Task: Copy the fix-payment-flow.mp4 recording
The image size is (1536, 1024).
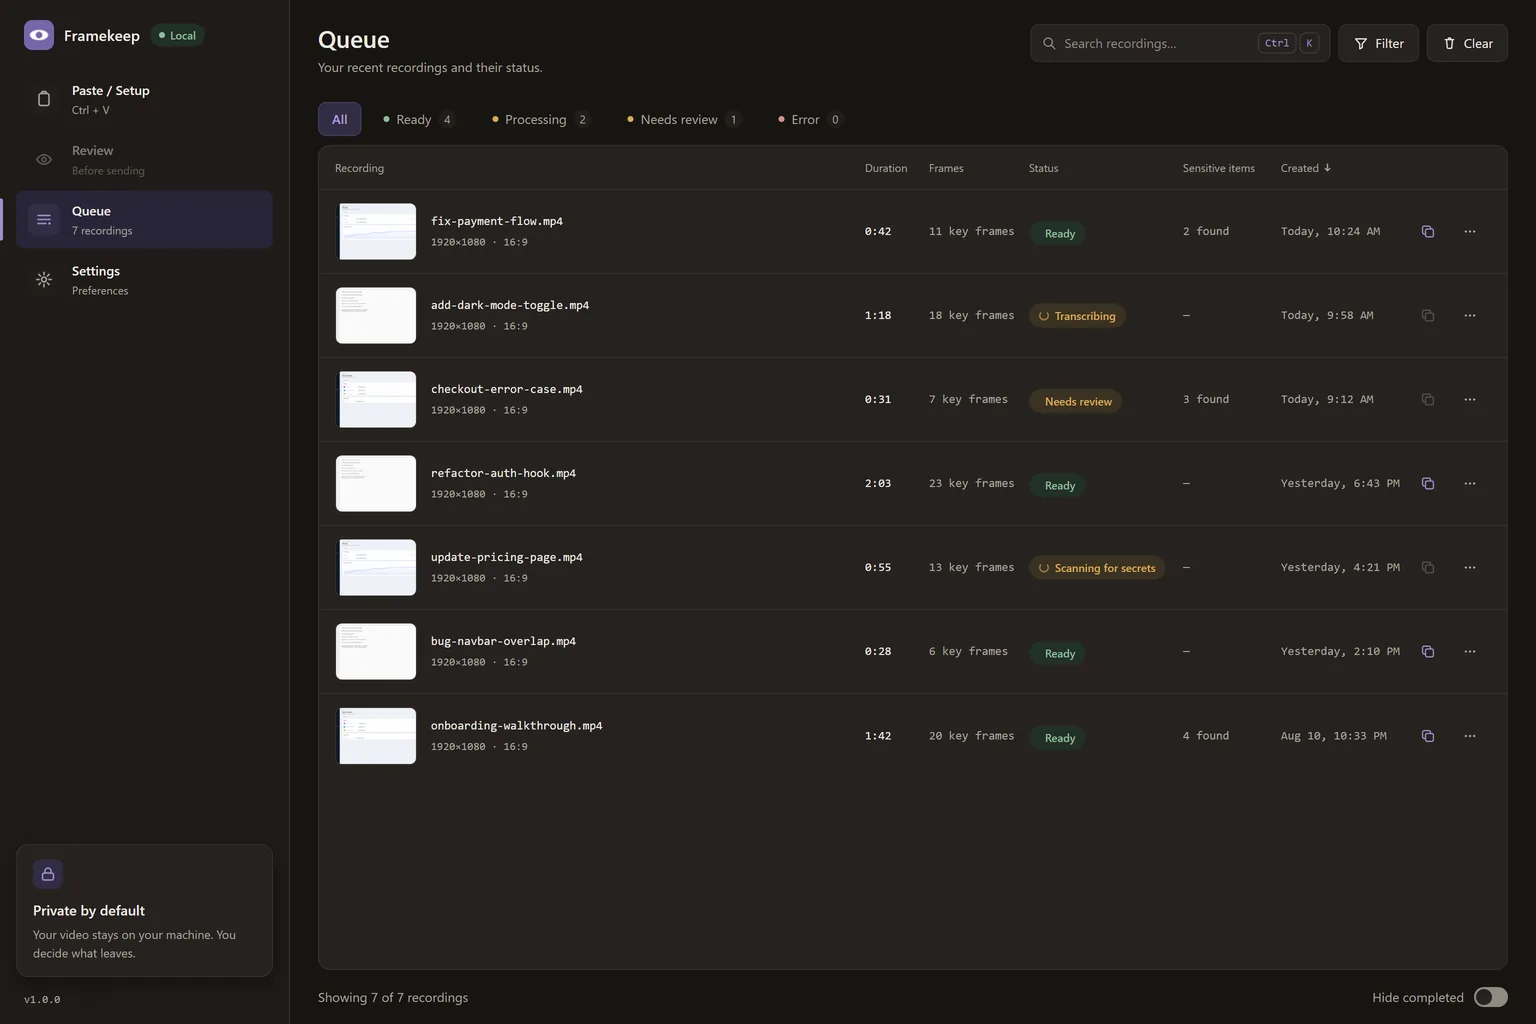Action: (x=1428, y=232)
